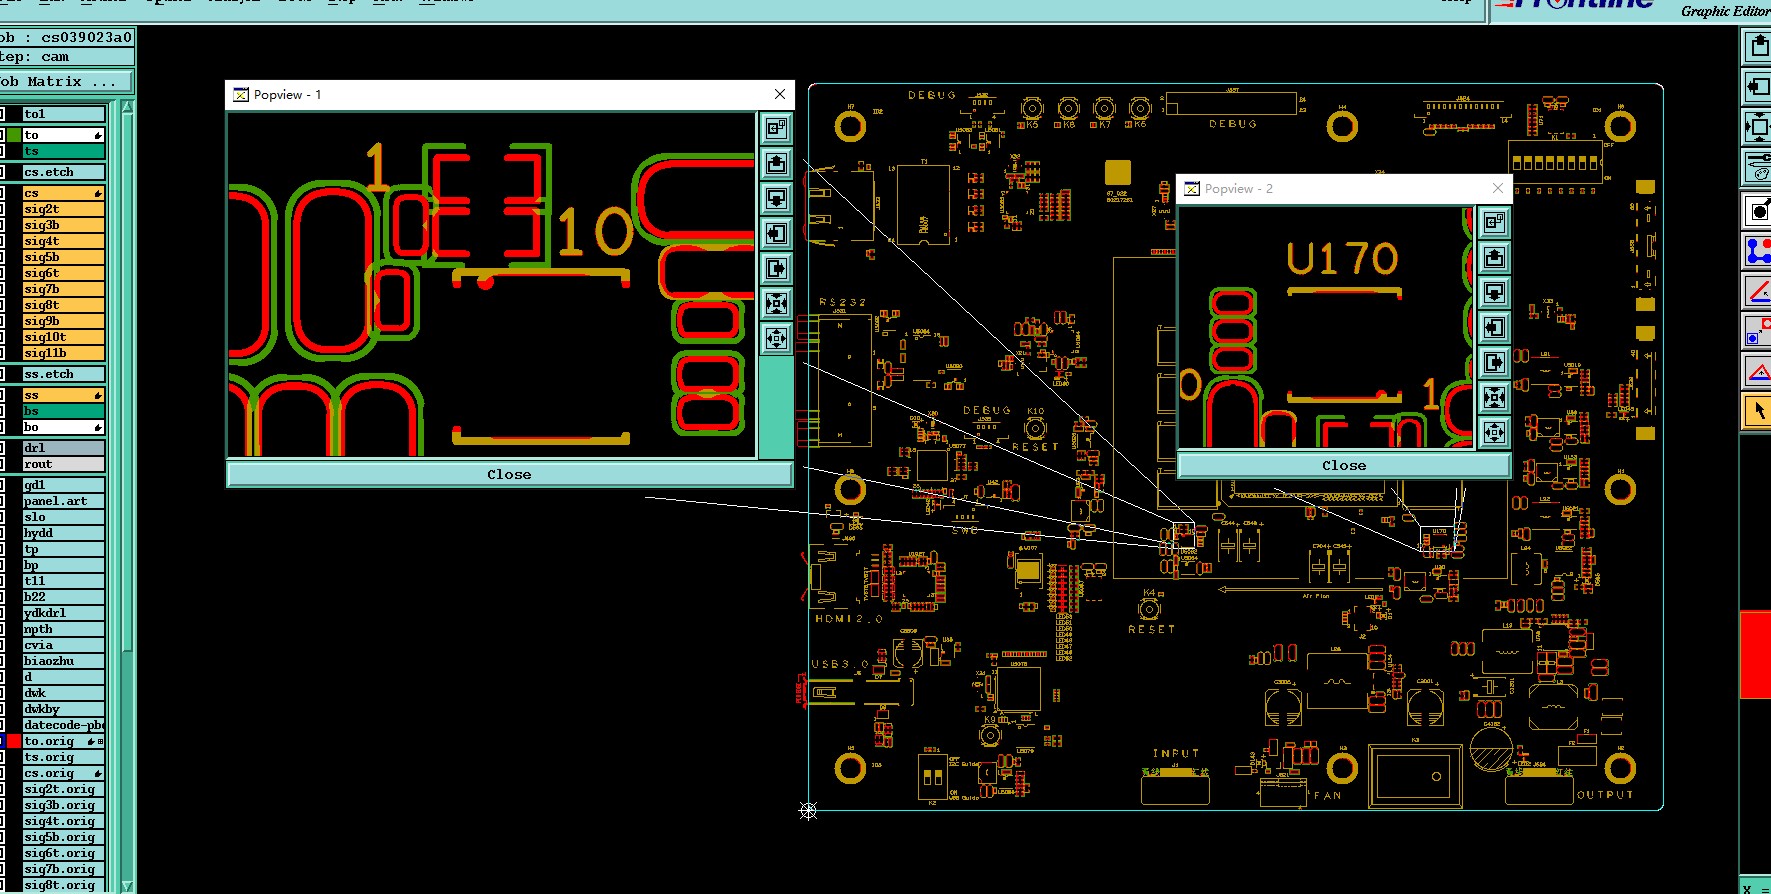Click the layer list scroll up arrow
Viewport: 1771px width, 894px height.
[x=127, y=106]
